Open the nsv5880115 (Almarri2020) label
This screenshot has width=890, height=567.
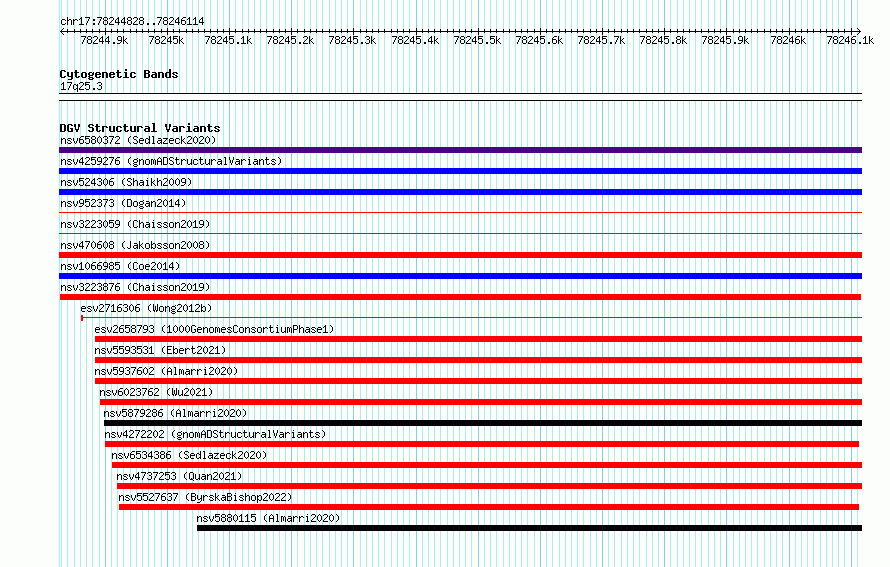coord(268,518)
